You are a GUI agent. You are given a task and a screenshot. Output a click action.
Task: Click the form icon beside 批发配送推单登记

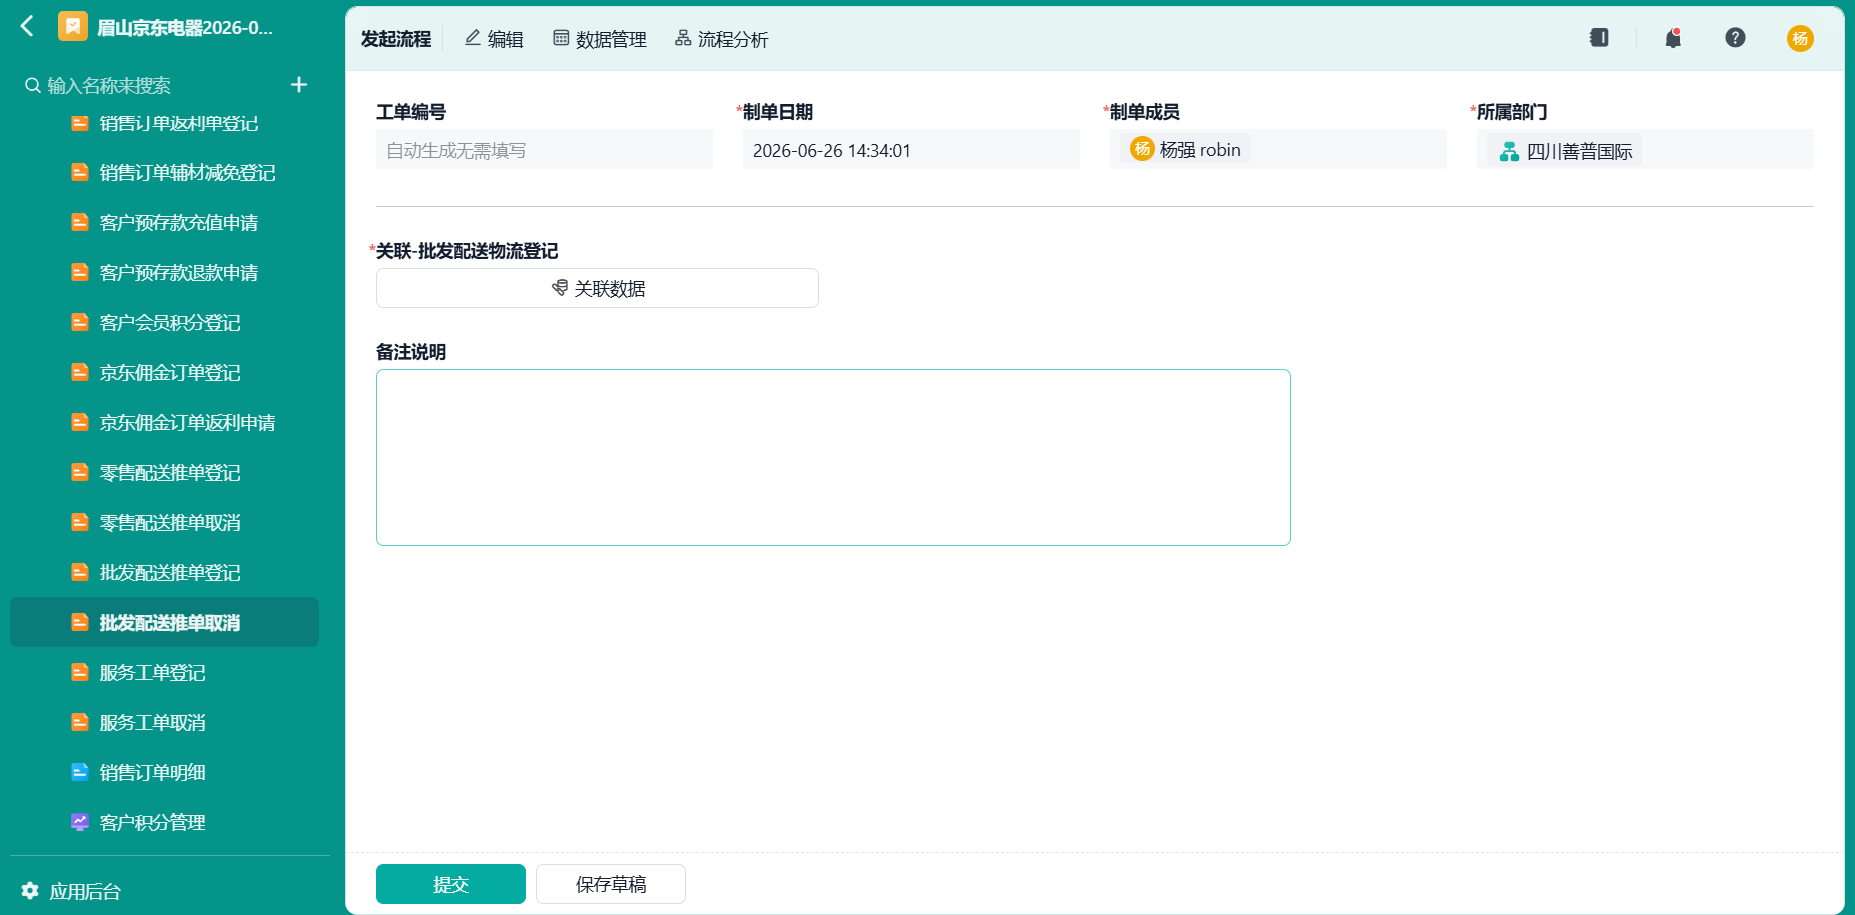(80, 573)
